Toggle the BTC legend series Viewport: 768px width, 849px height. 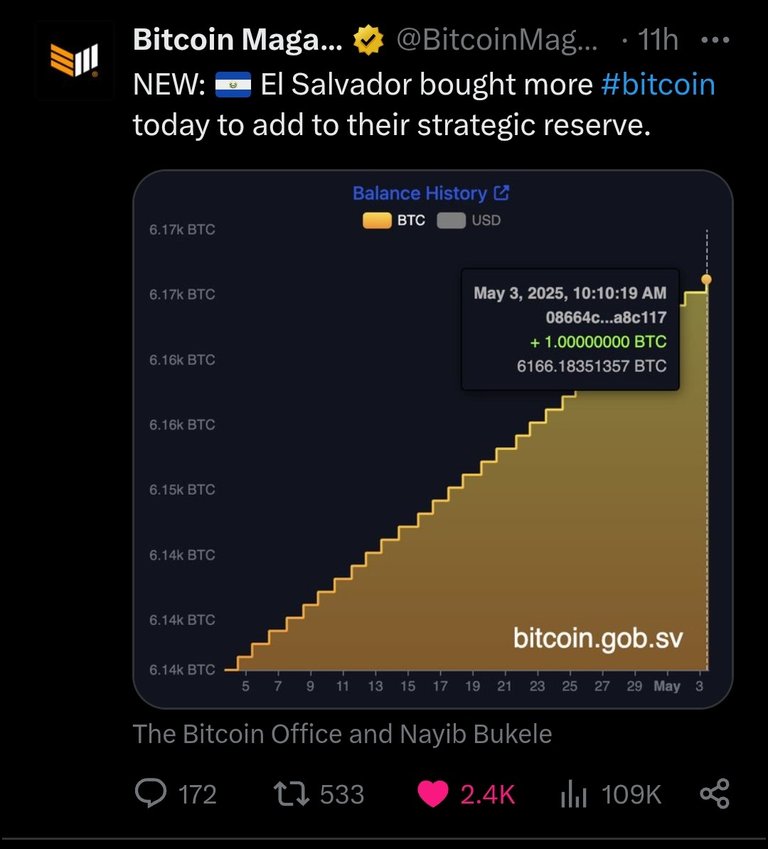coord(394,220)
